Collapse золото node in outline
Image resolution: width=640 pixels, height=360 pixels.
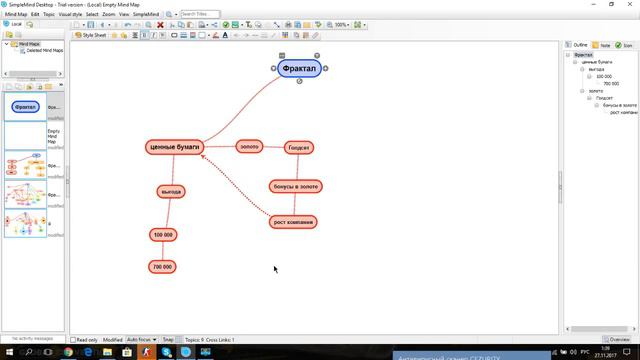click(582, 91)
